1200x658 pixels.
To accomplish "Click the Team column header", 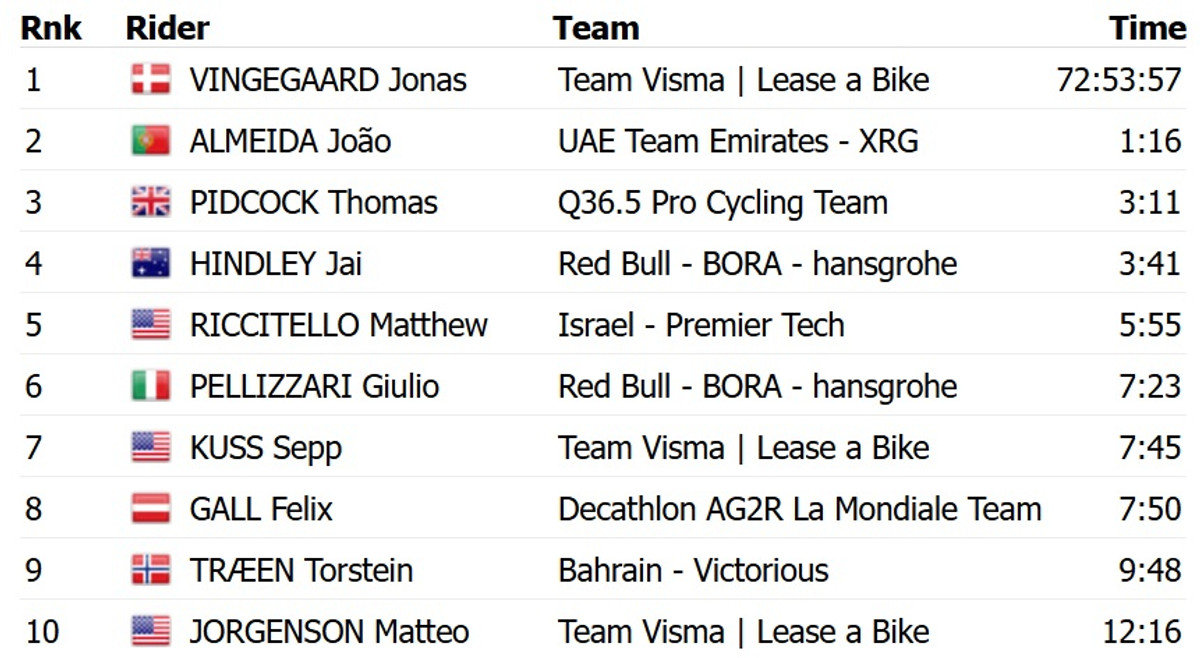I will 596,28.
